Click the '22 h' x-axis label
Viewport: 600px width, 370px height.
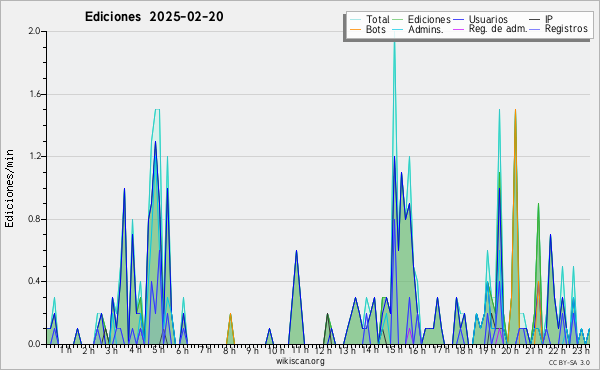click(x=558, y=351)
